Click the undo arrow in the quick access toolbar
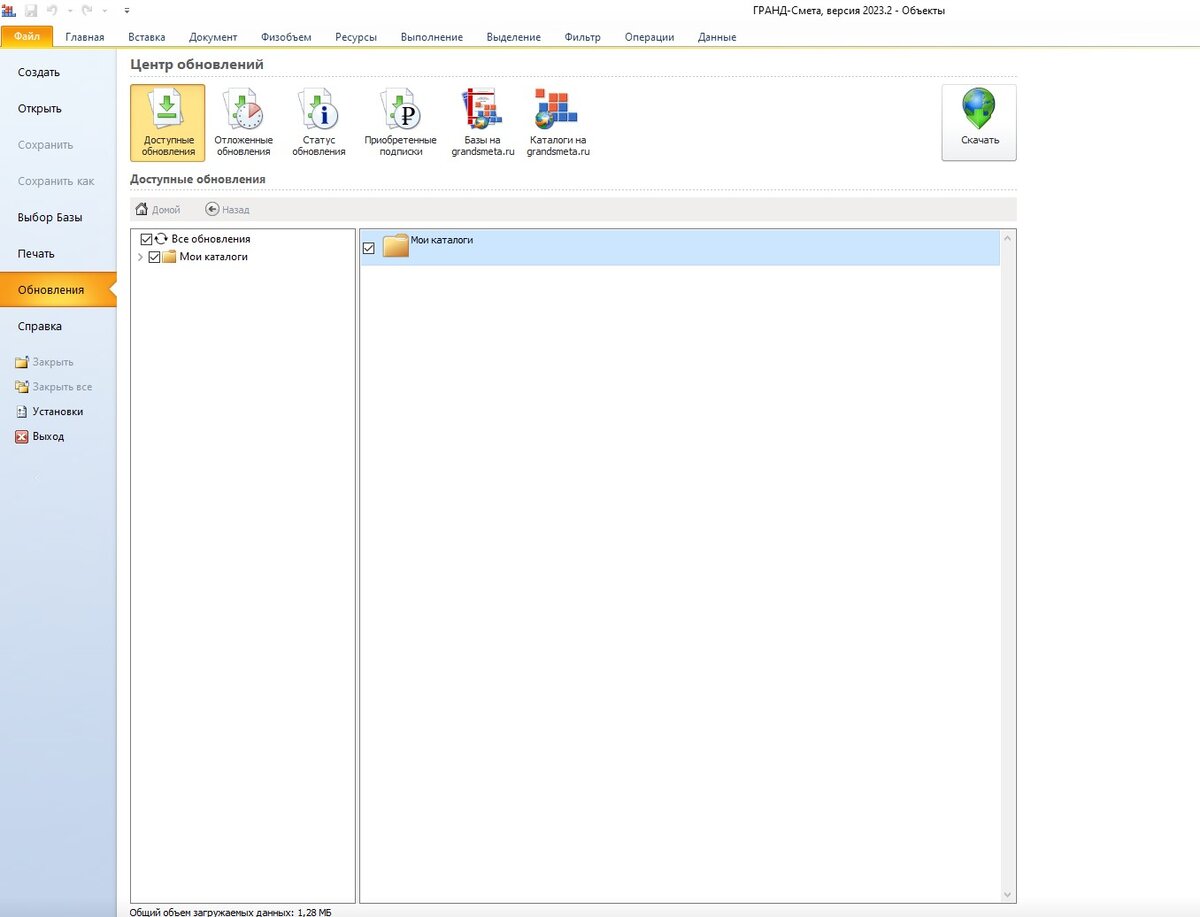The width and height of the screenshot is (1200, 917). pyautogui.click(x=52, y=10)
